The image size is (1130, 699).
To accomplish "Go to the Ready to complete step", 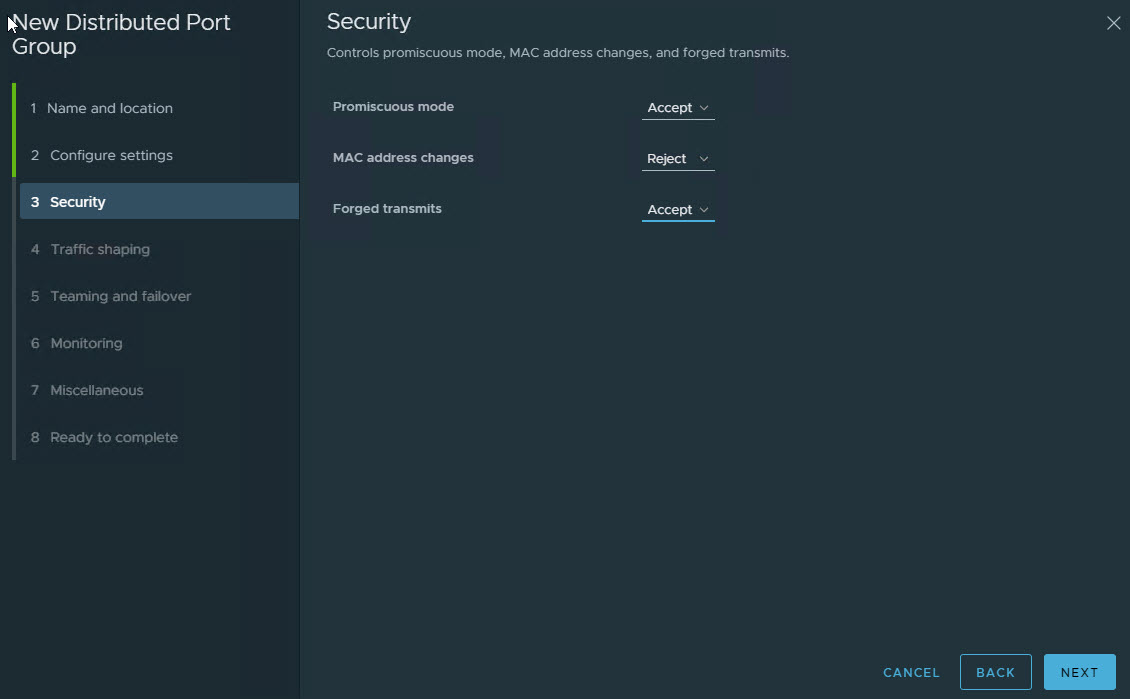I will [113, 437].
